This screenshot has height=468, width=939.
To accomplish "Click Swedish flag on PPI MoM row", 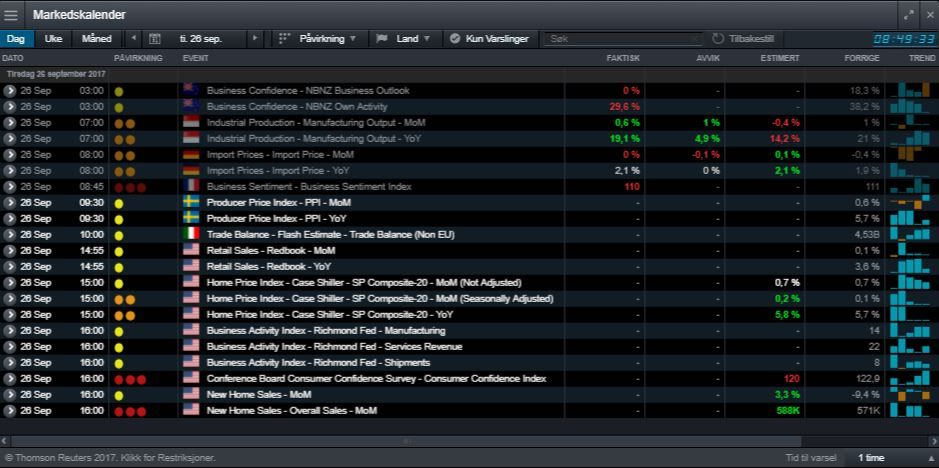I will (x=191, y=202).
